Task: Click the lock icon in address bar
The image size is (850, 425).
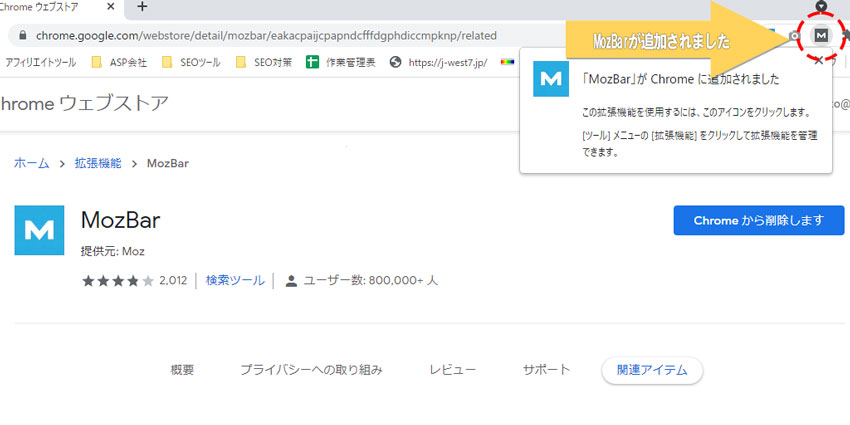Action: coord(22,36)
